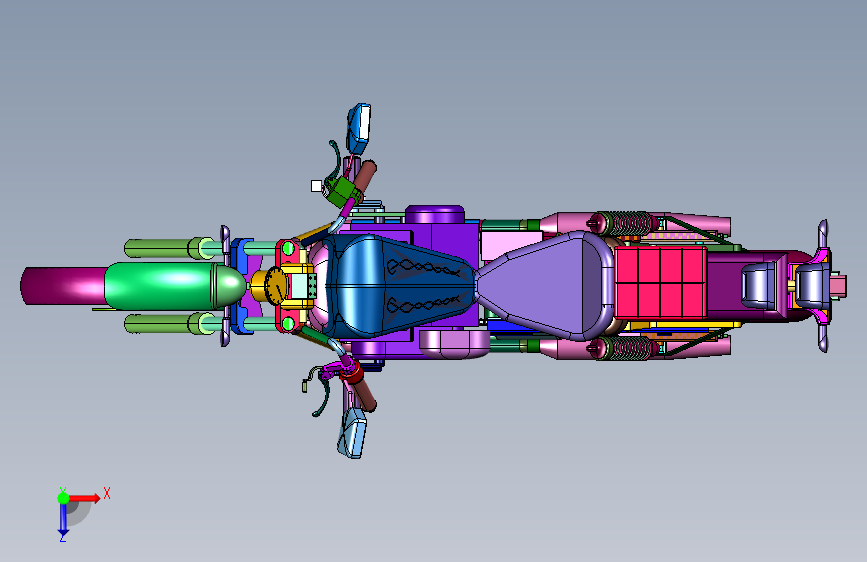867x562 pixels.
Task: Click the X label on the axis triad
Action: (x=107, y=493)
